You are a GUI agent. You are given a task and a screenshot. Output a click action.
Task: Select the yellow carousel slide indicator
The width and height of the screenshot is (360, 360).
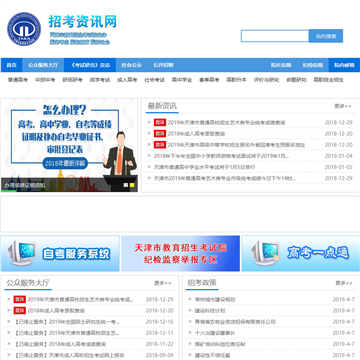132,185
